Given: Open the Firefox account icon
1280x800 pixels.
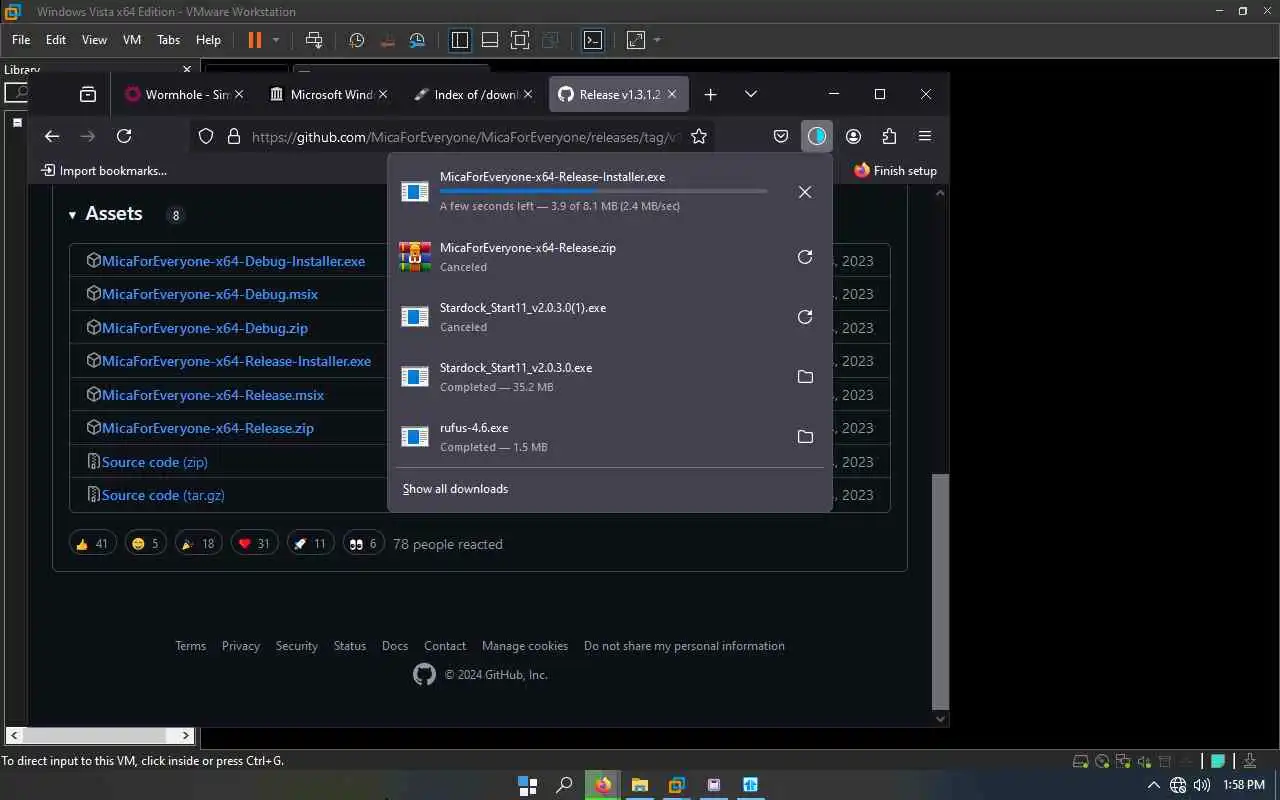Looking at the screenshot, I should [x=853, y=136].
